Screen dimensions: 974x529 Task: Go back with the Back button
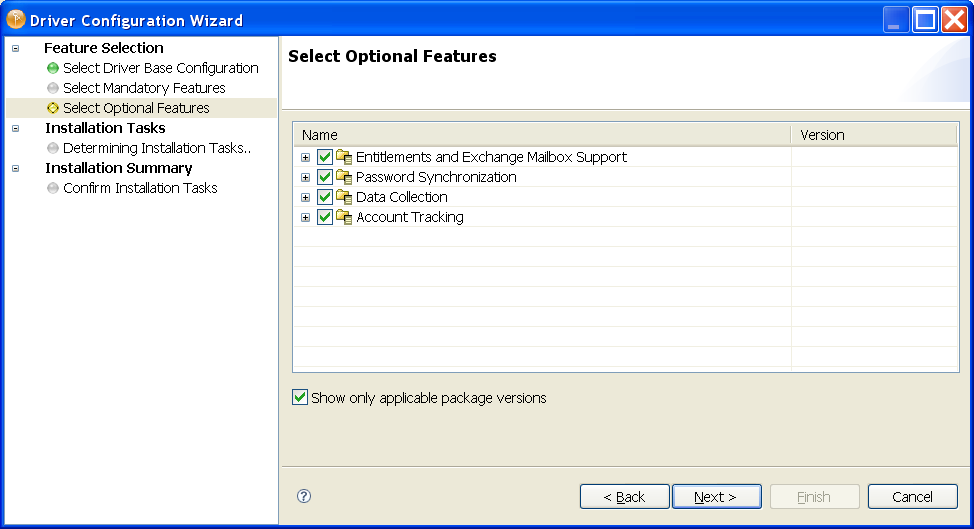624,497
